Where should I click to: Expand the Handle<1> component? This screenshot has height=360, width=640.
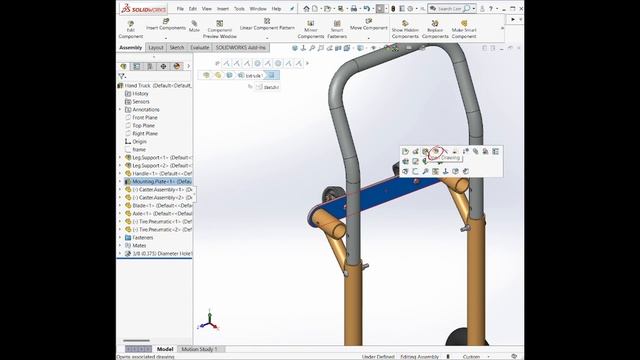click(120, 173)
